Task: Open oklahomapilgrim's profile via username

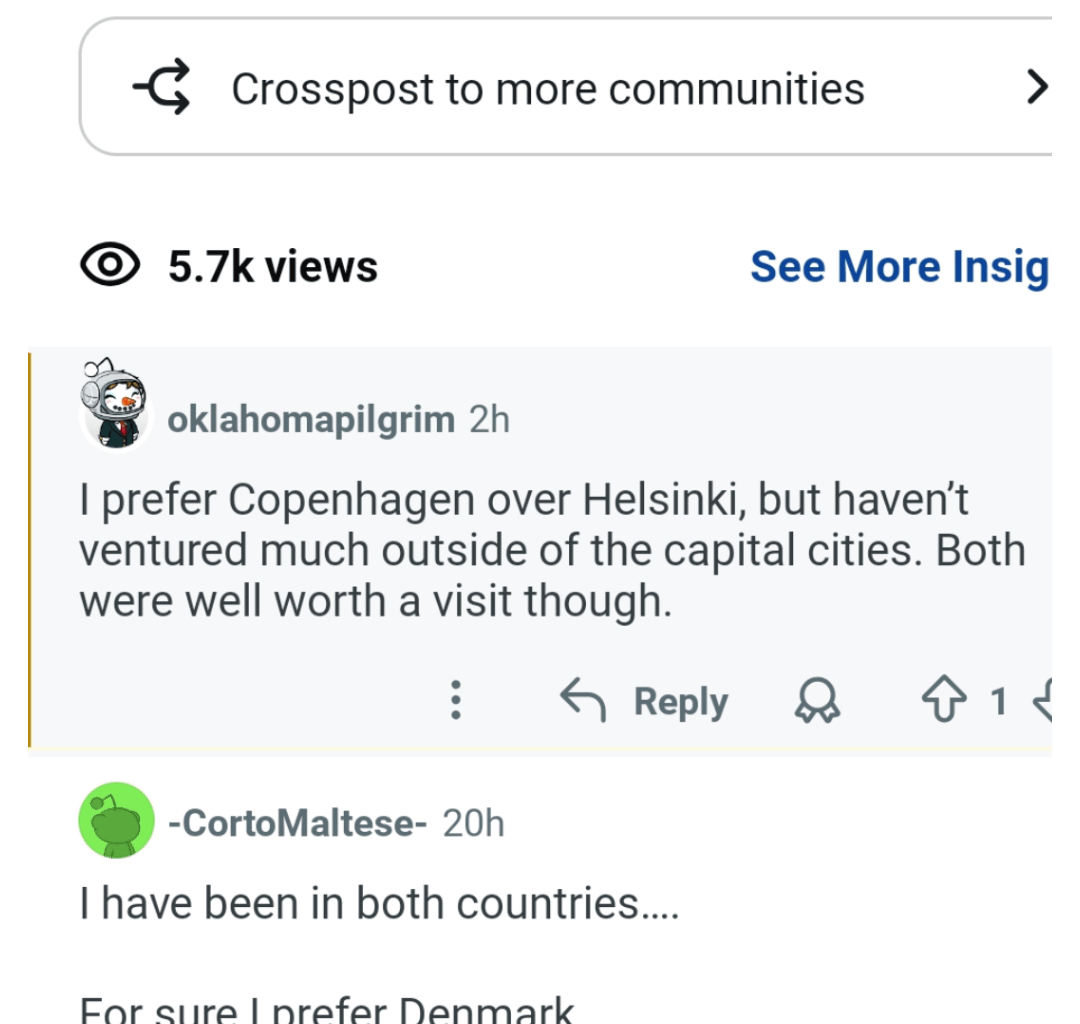Action: point(310,419)
